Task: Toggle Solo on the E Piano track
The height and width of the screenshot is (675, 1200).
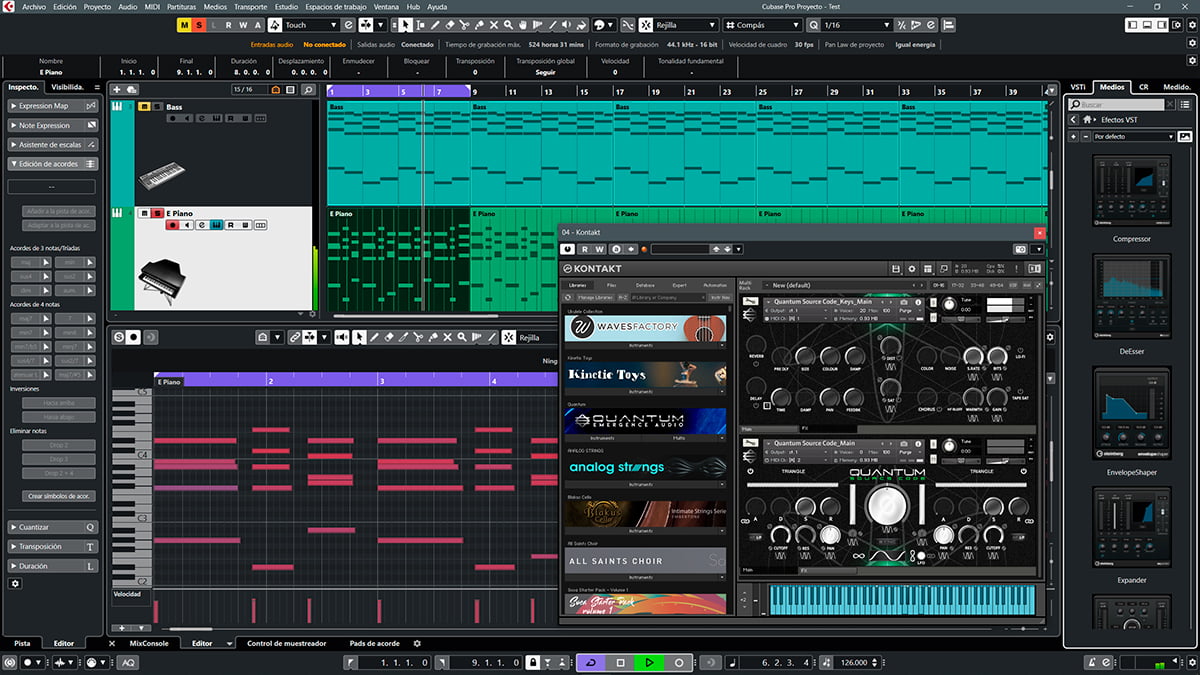Action: click(158, 213)
